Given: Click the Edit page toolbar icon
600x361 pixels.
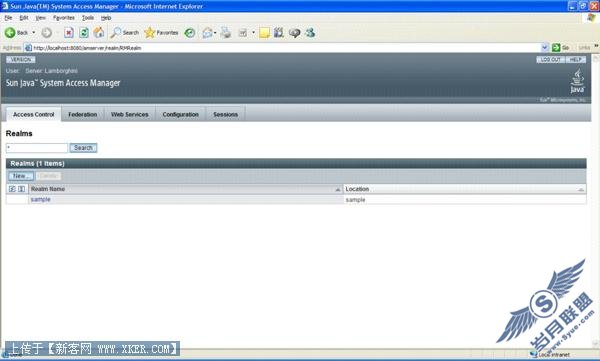Looking at the screenshot, I should (x=243, y=33).
